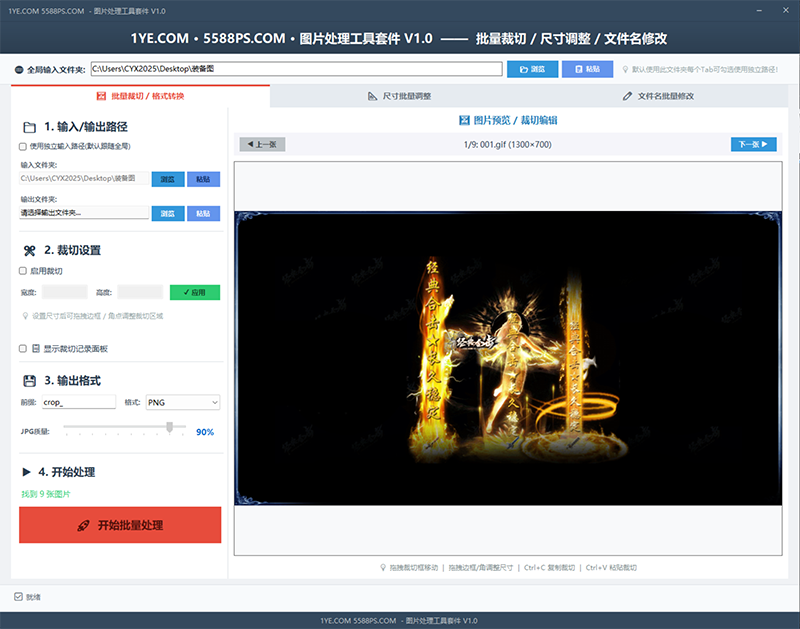Click the JPG质量 slider handle

169,427
